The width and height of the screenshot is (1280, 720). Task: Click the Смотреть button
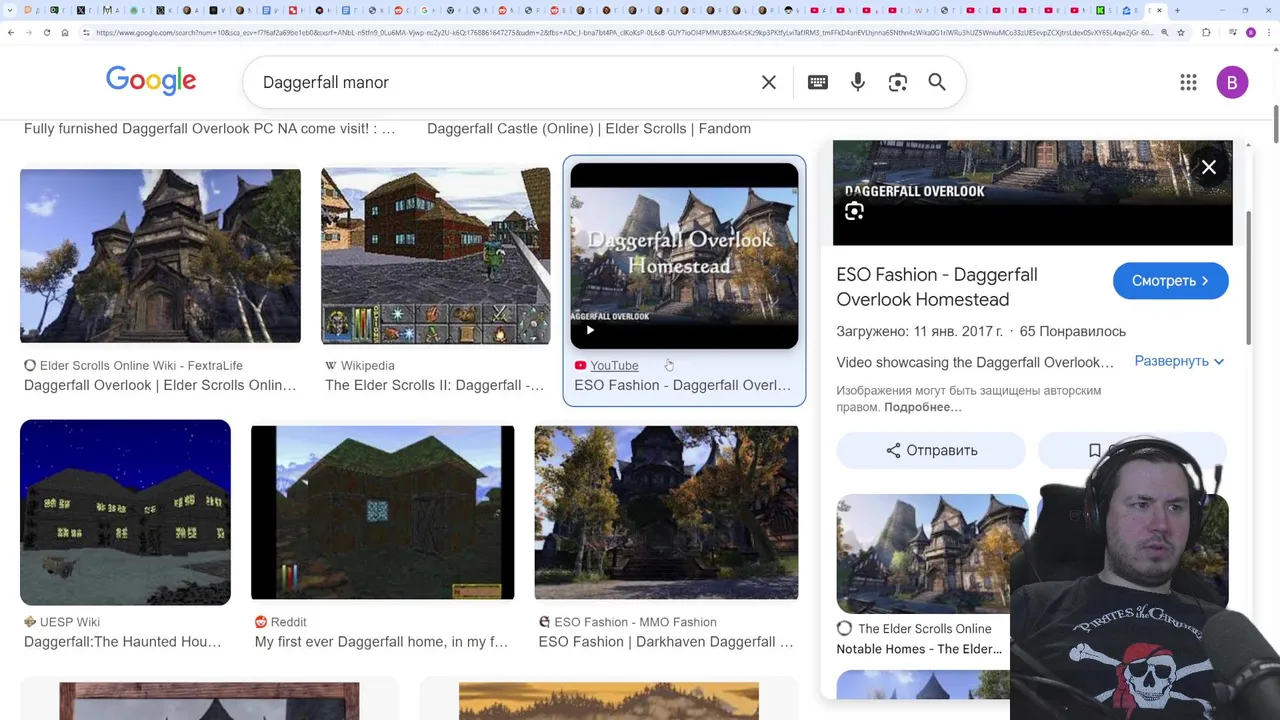pos(1170,281)
